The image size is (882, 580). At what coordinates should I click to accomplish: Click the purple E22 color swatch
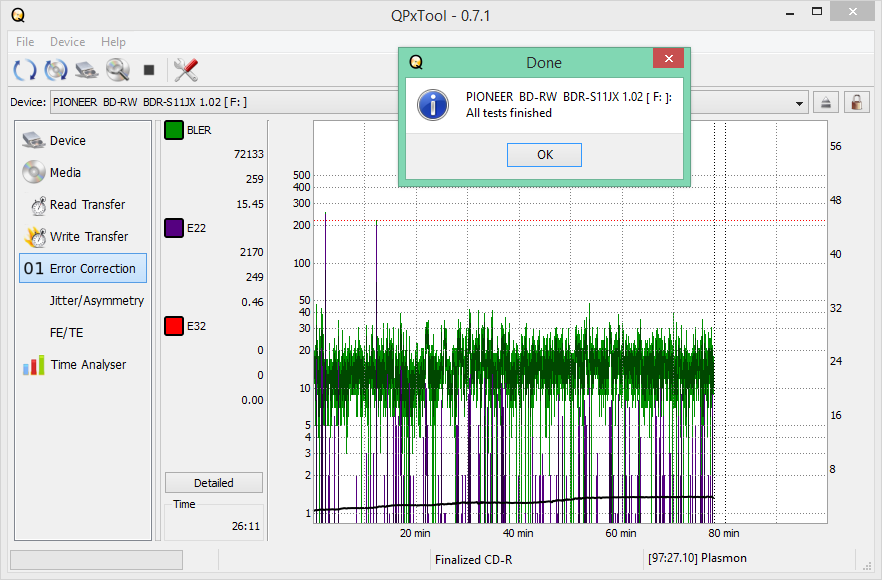tap(174, 228)
